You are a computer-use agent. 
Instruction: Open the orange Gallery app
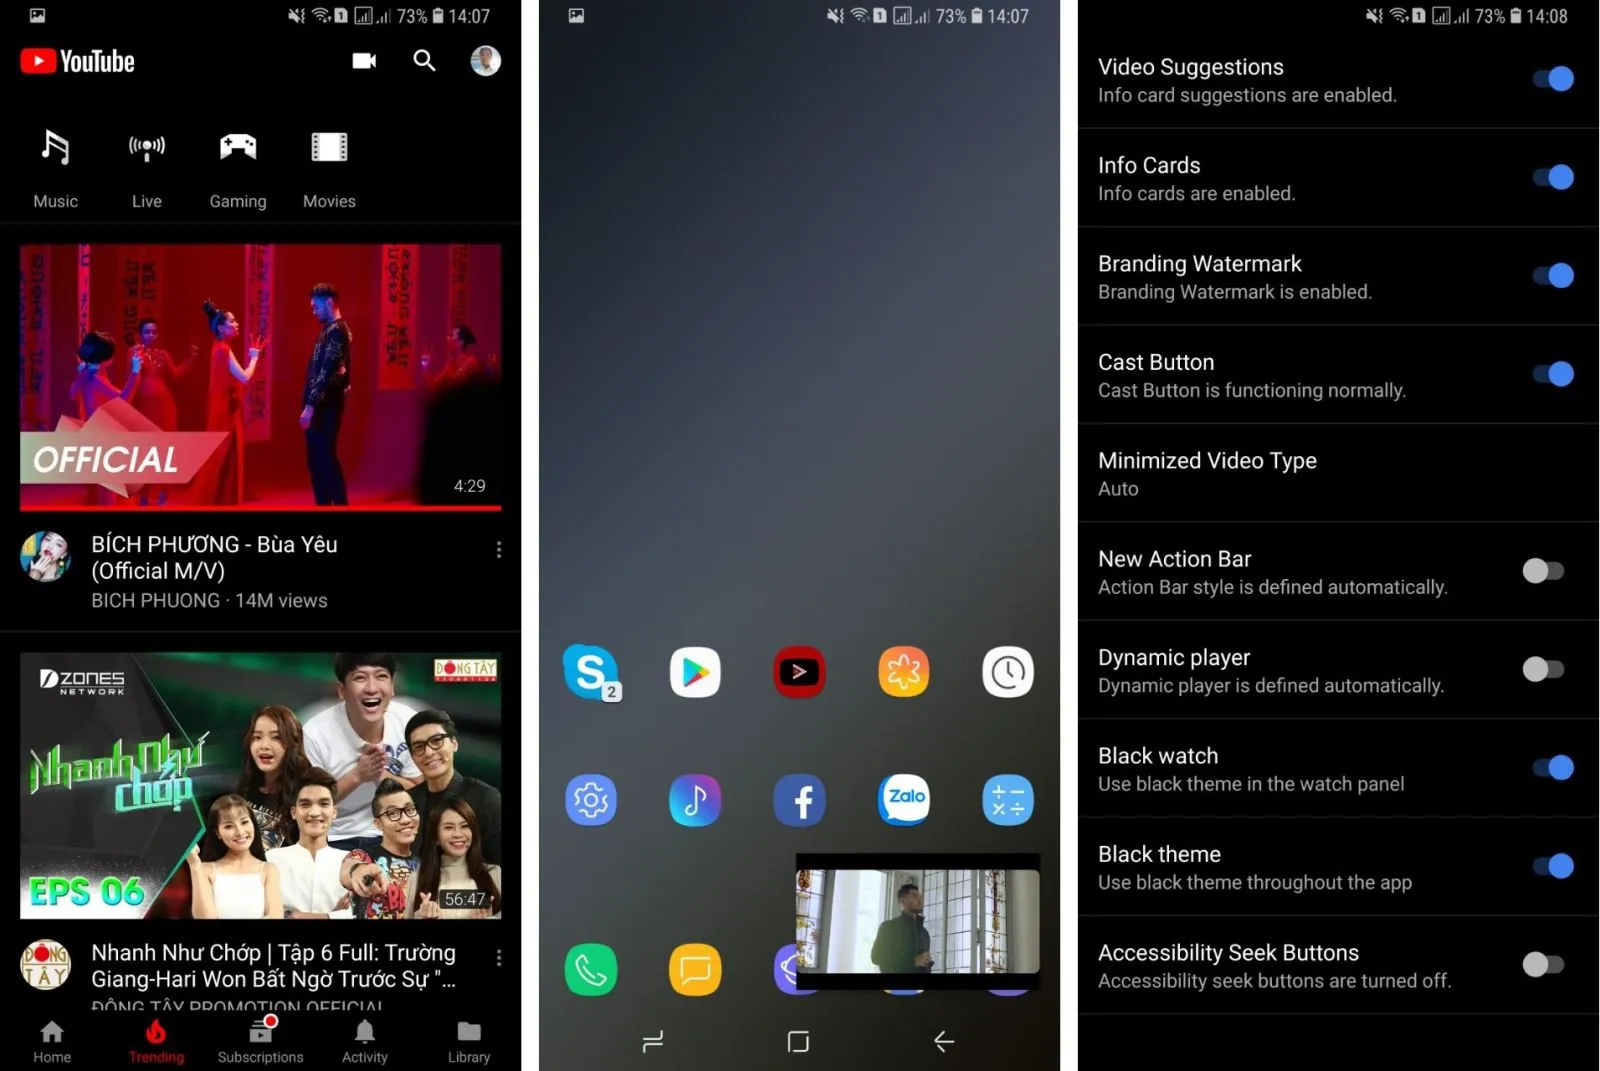point(904,672)
